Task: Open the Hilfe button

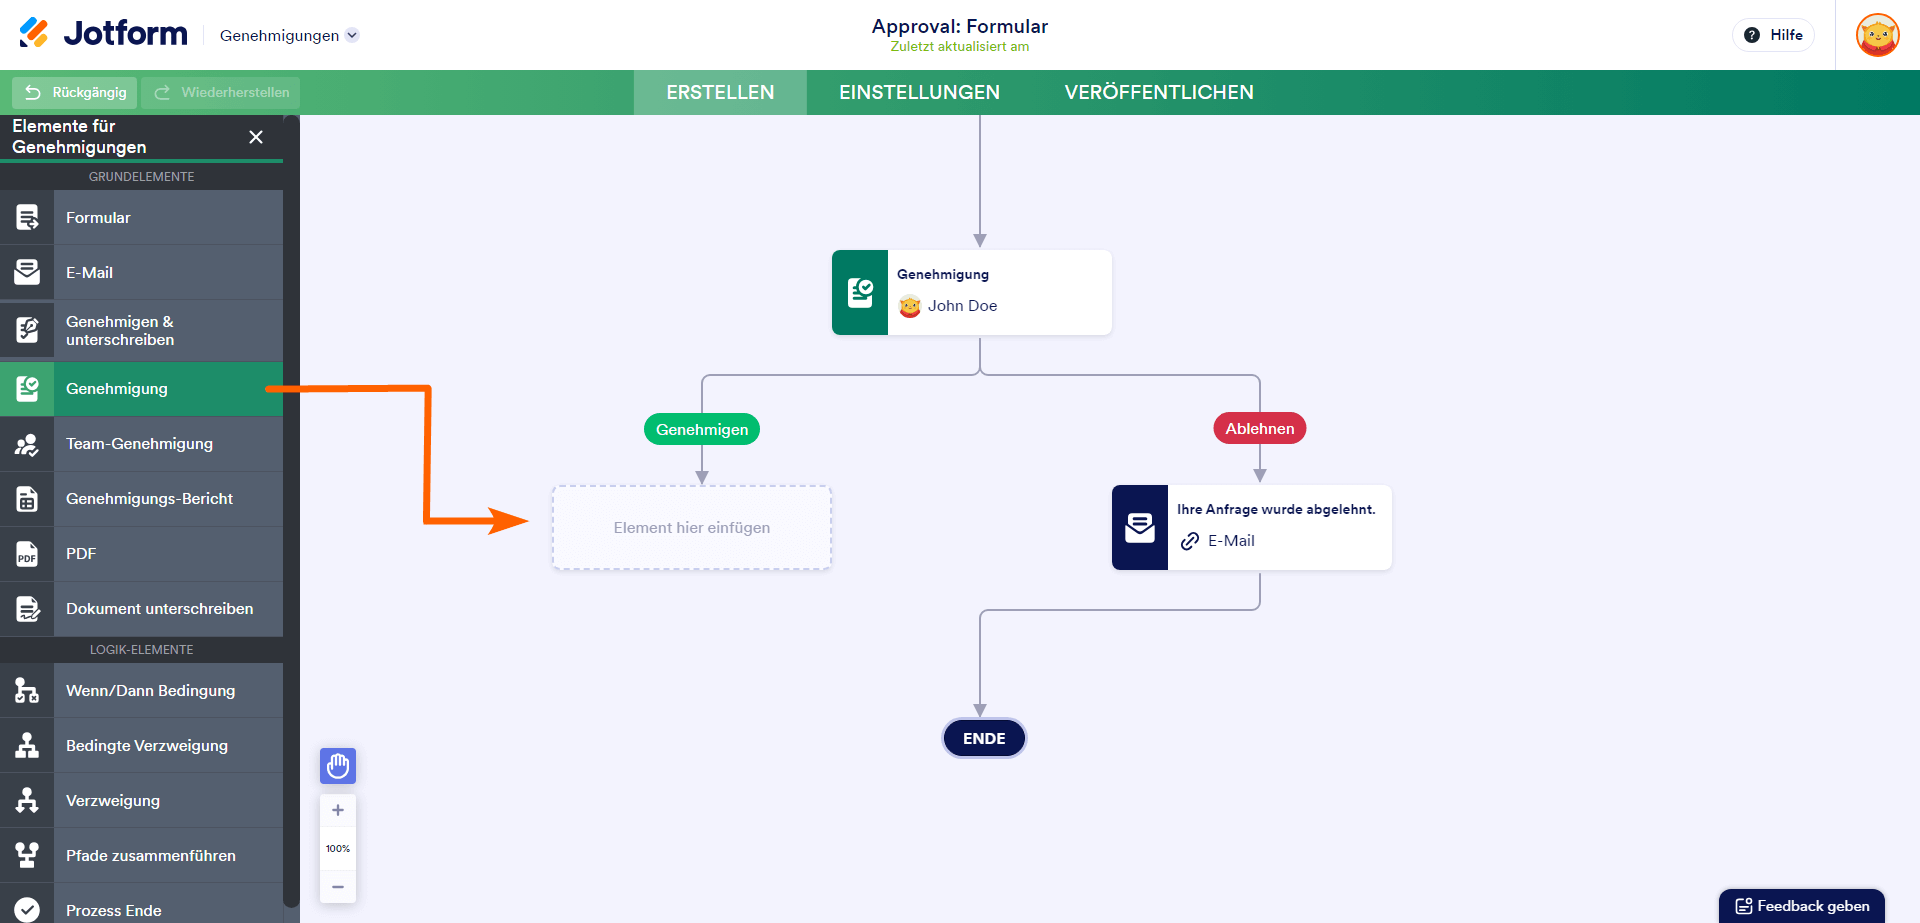Action: click(x=1773, y=35)
